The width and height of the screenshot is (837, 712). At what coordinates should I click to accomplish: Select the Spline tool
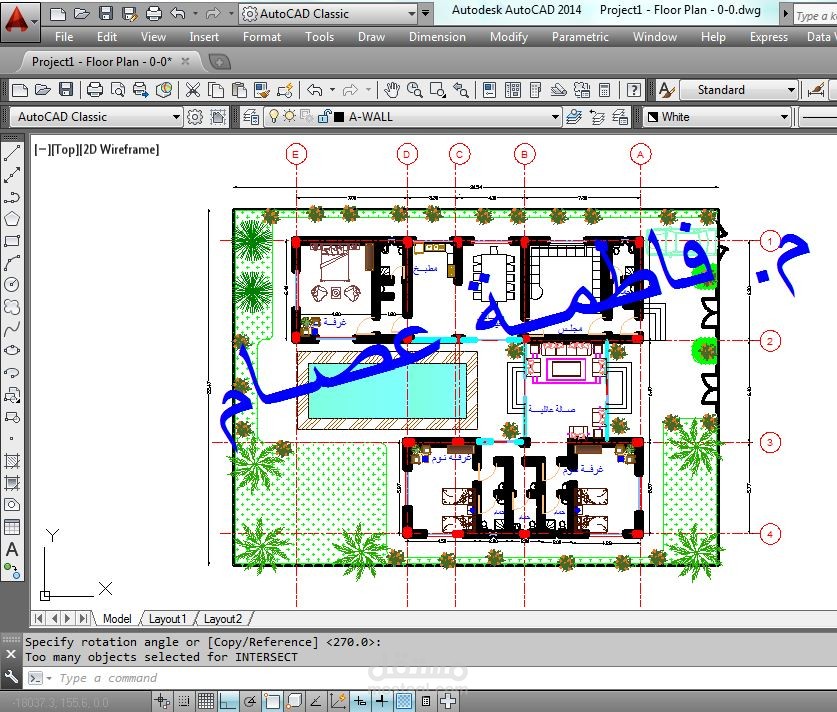click(12, 328)
